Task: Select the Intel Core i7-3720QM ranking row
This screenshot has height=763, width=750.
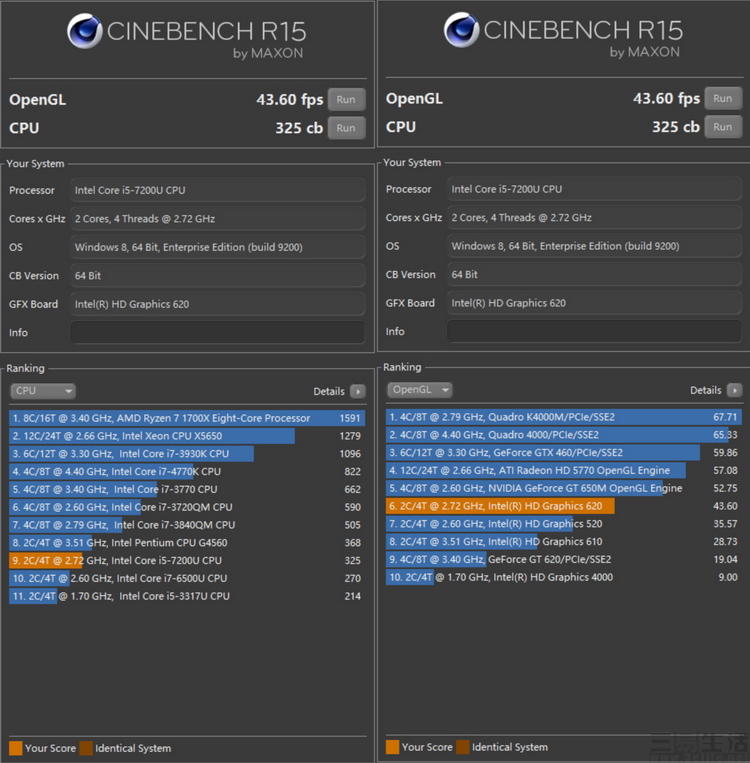Action: pos(187,507)
